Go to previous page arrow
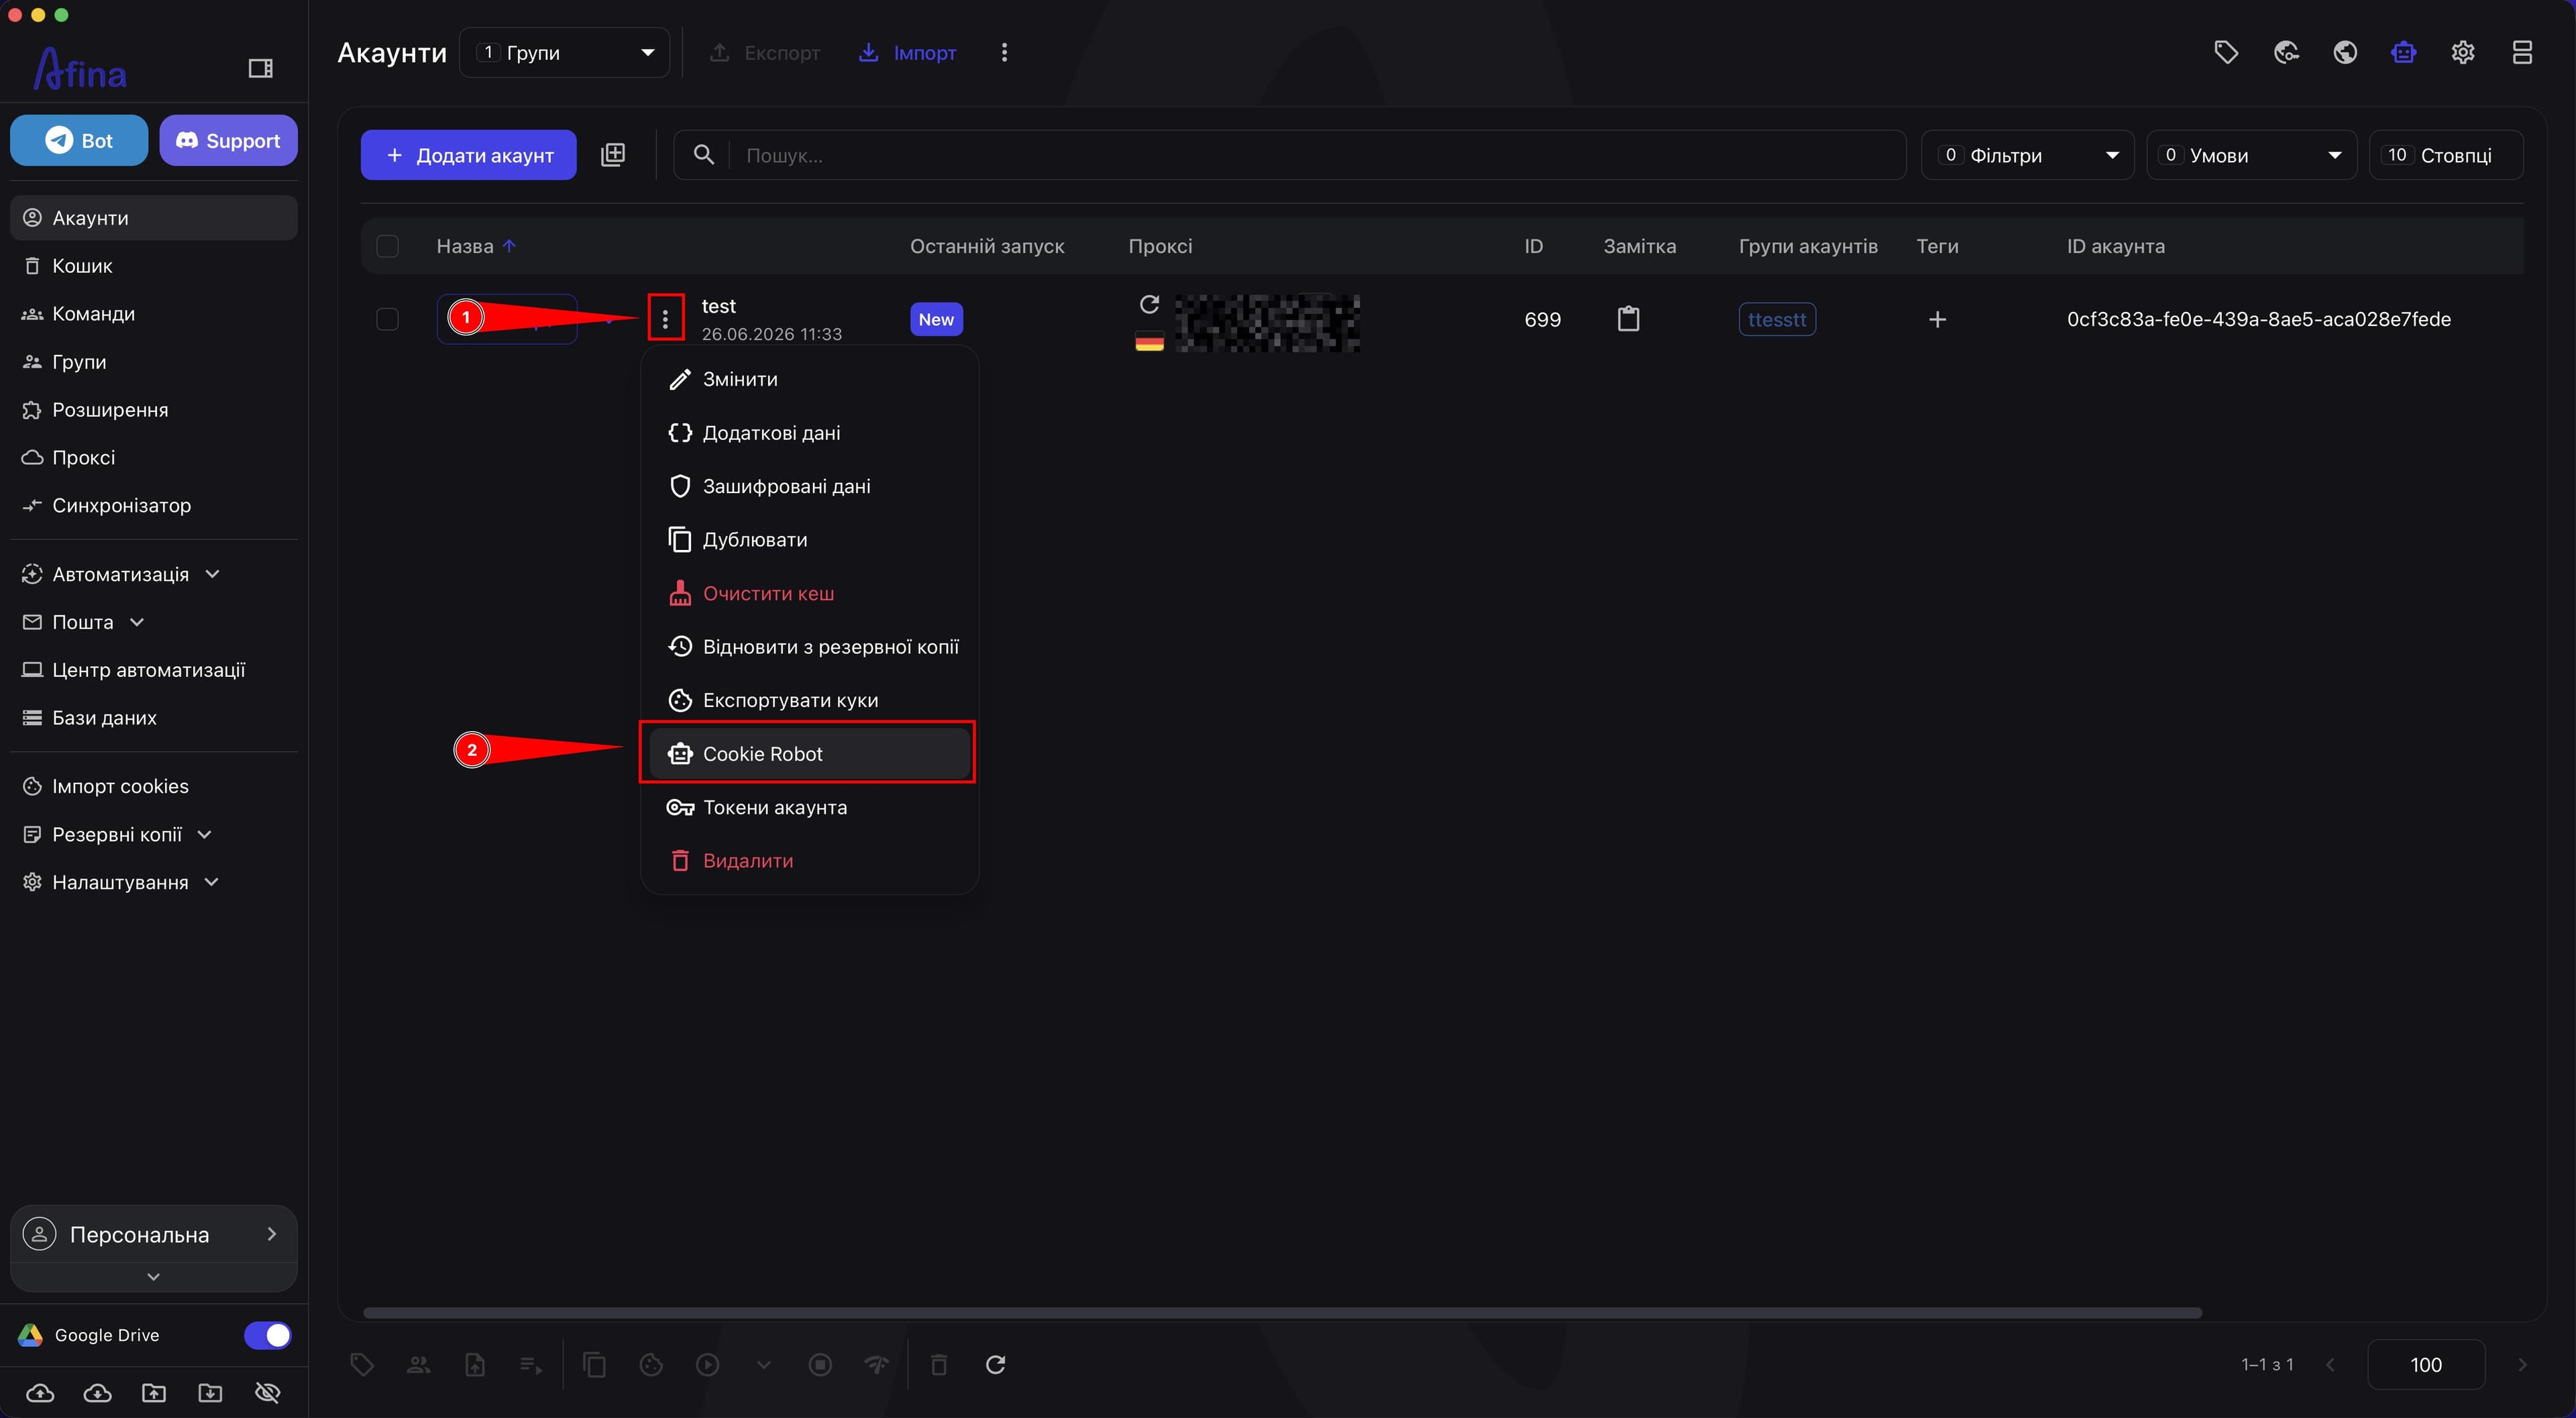This screenshot has width=2576, height=1418. tap(2331, 1364)
